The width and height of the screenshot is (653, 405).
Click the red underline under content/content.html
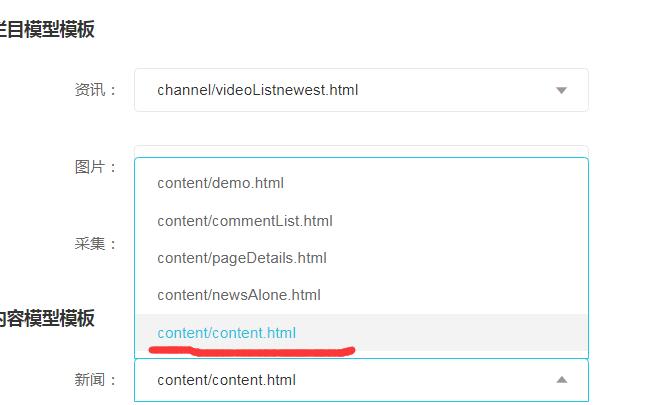250,350
